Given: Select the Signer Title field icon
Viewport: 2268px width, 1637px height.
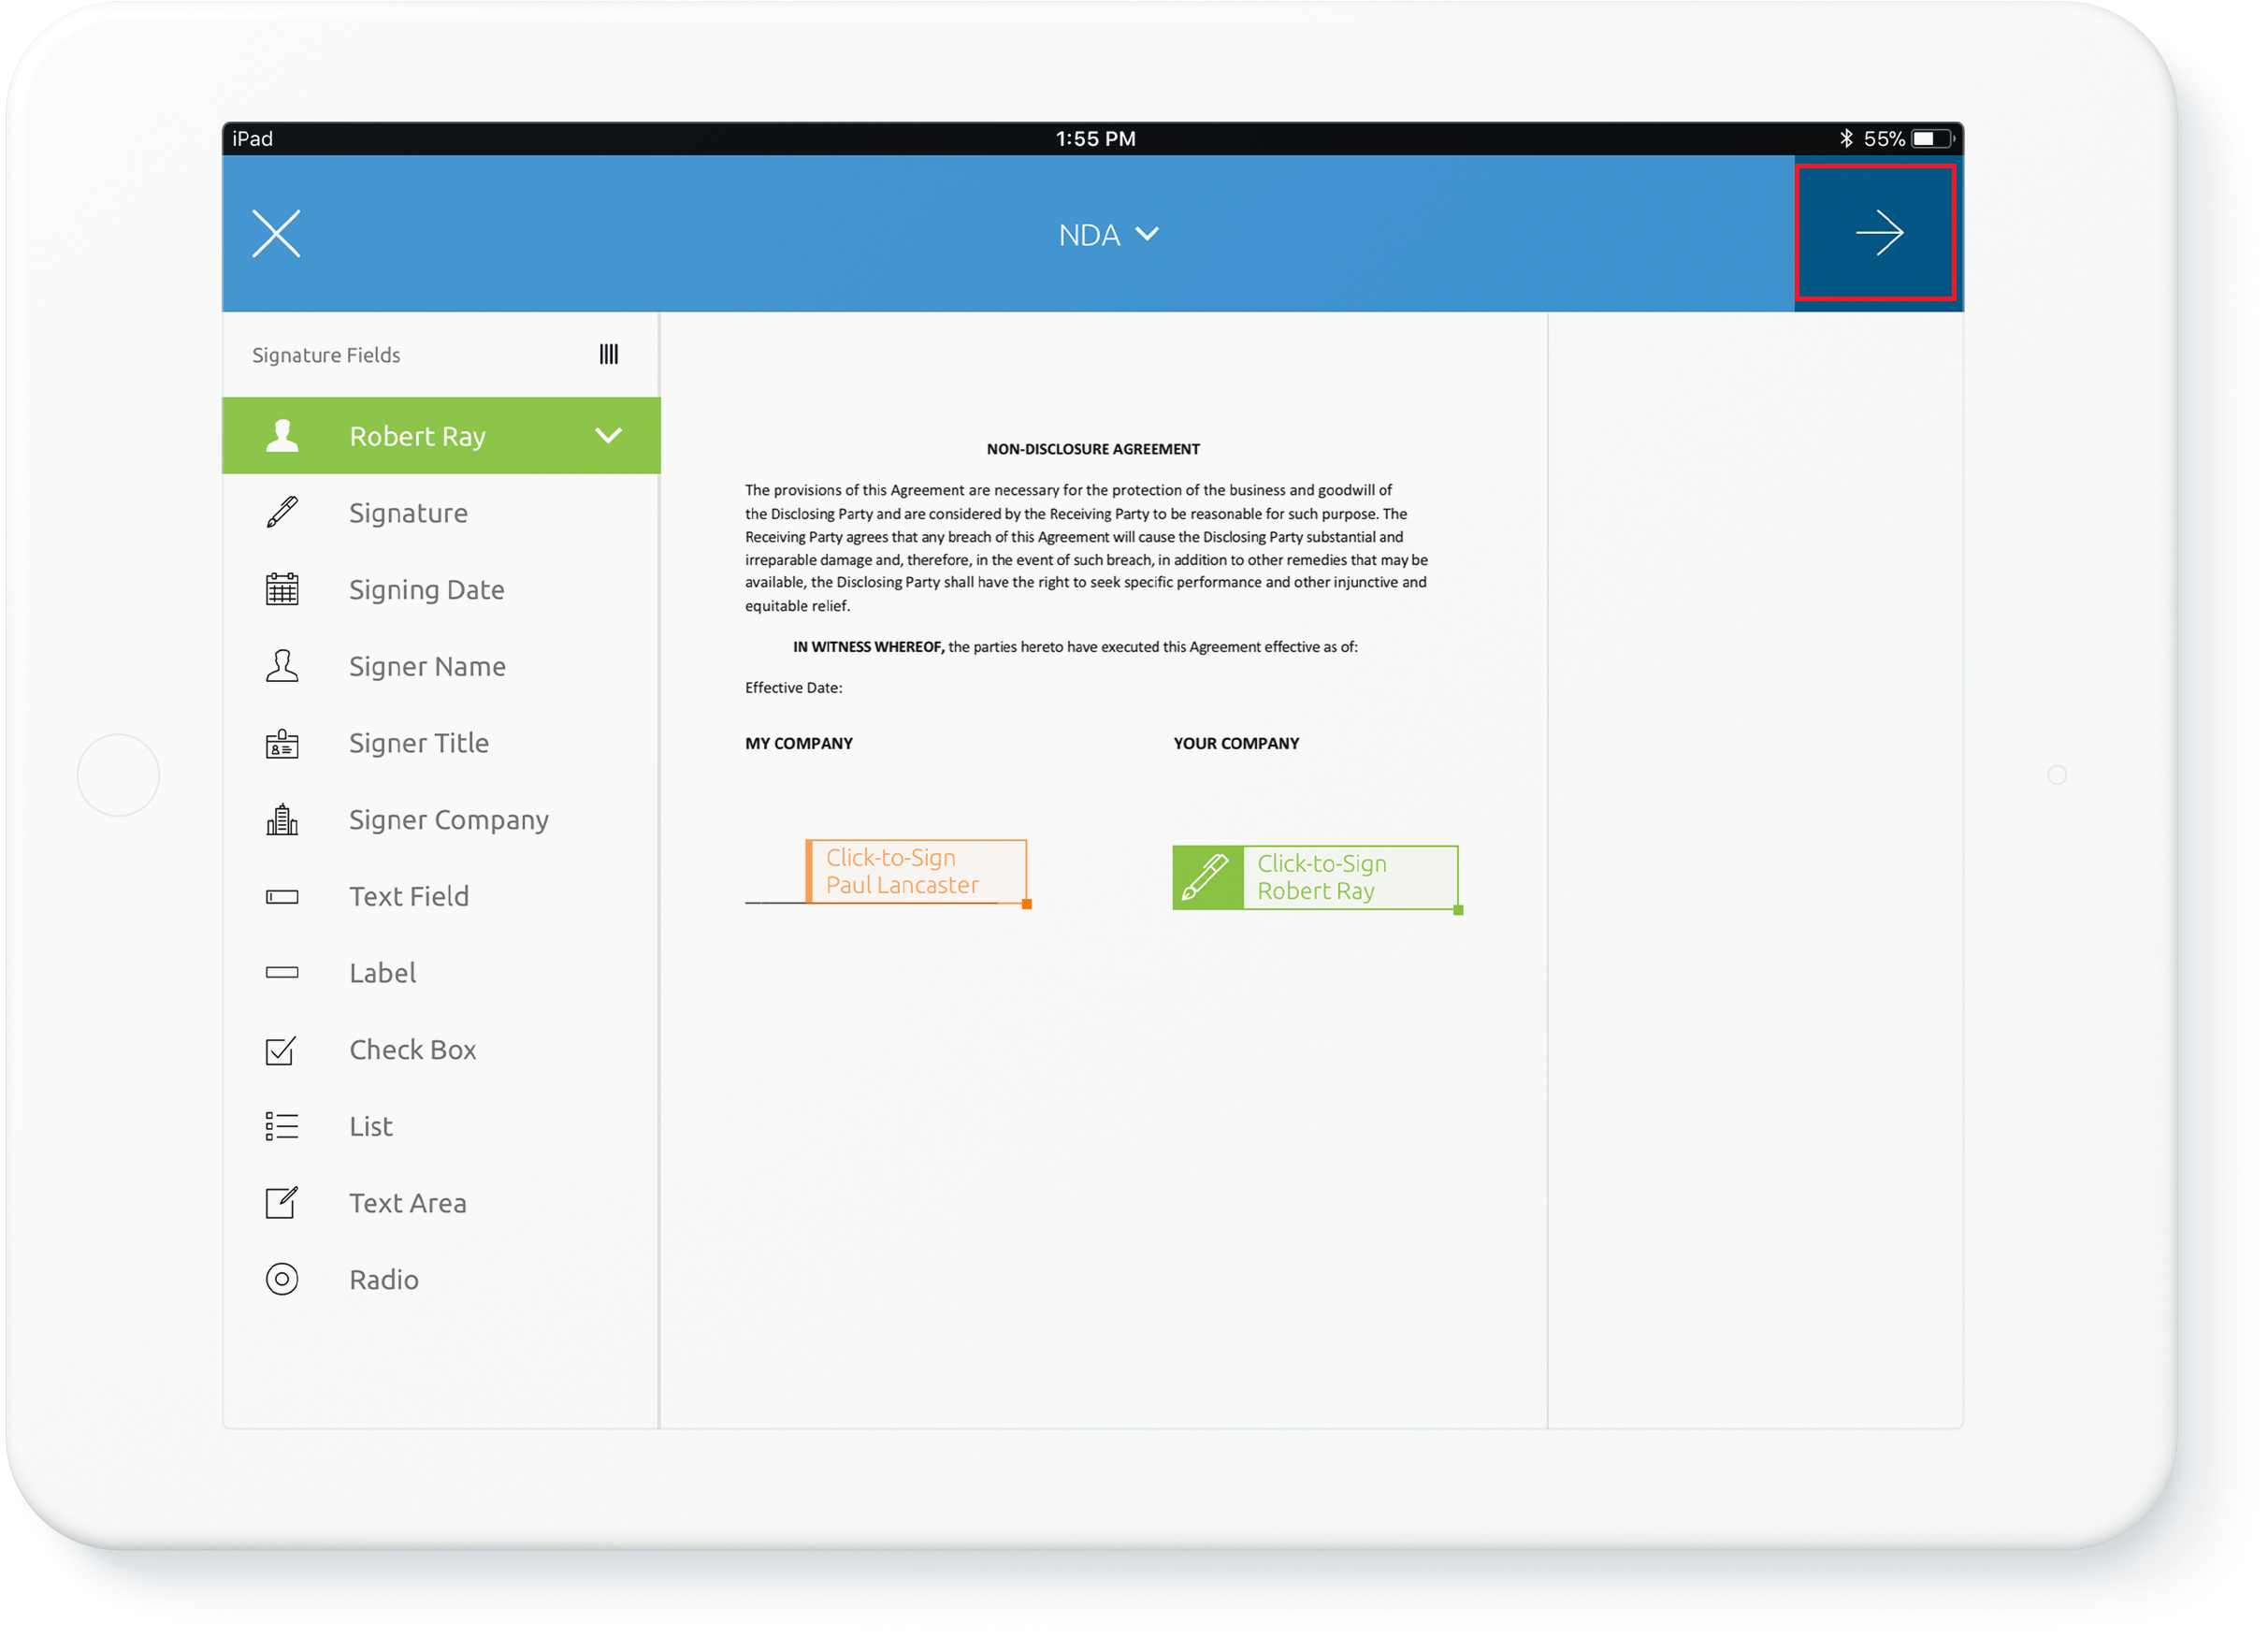Looking at the screenshot, I should click(280, 742).
